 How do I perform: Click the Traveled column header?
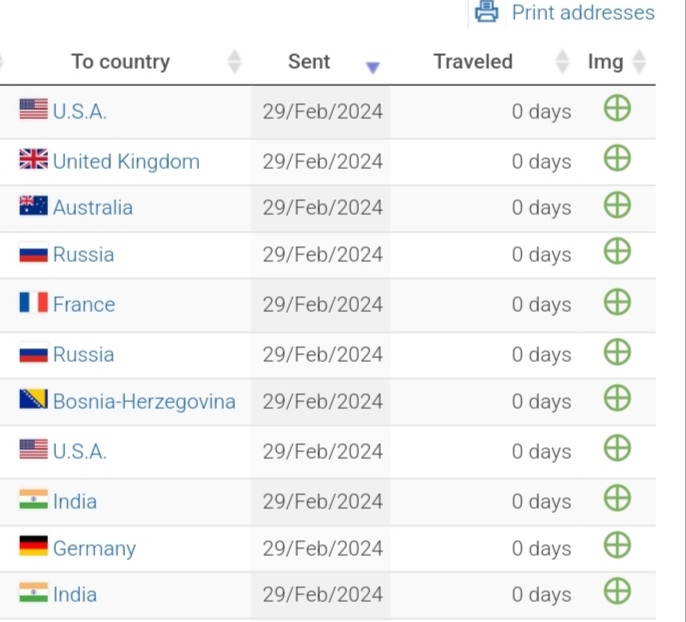click(x=473, y=62)
